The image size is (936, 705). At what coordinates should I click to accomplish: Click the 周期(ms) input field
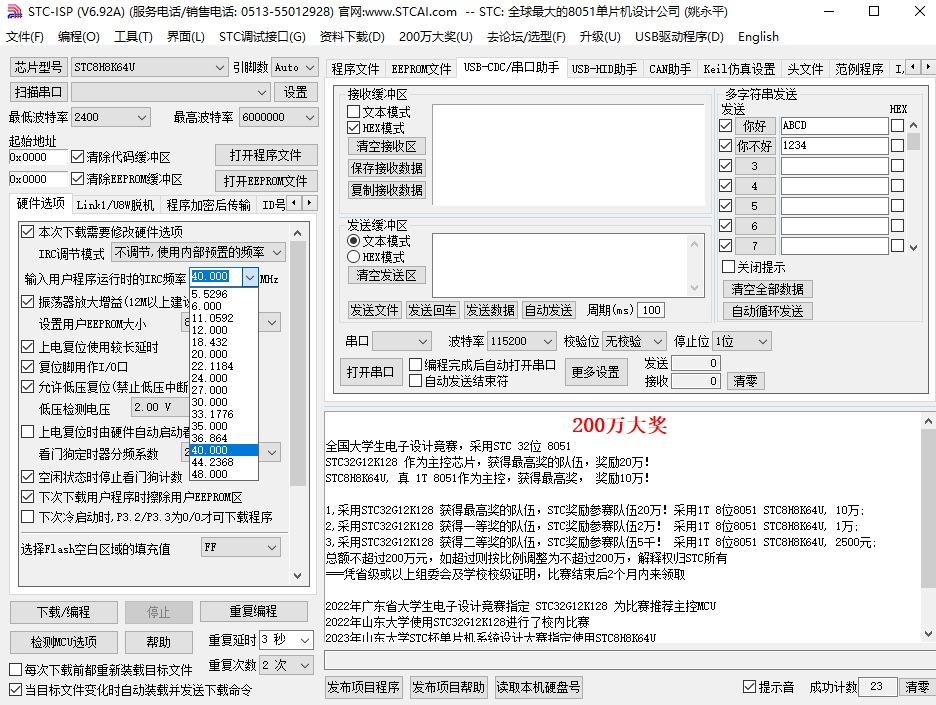click(x=651, y=310)
